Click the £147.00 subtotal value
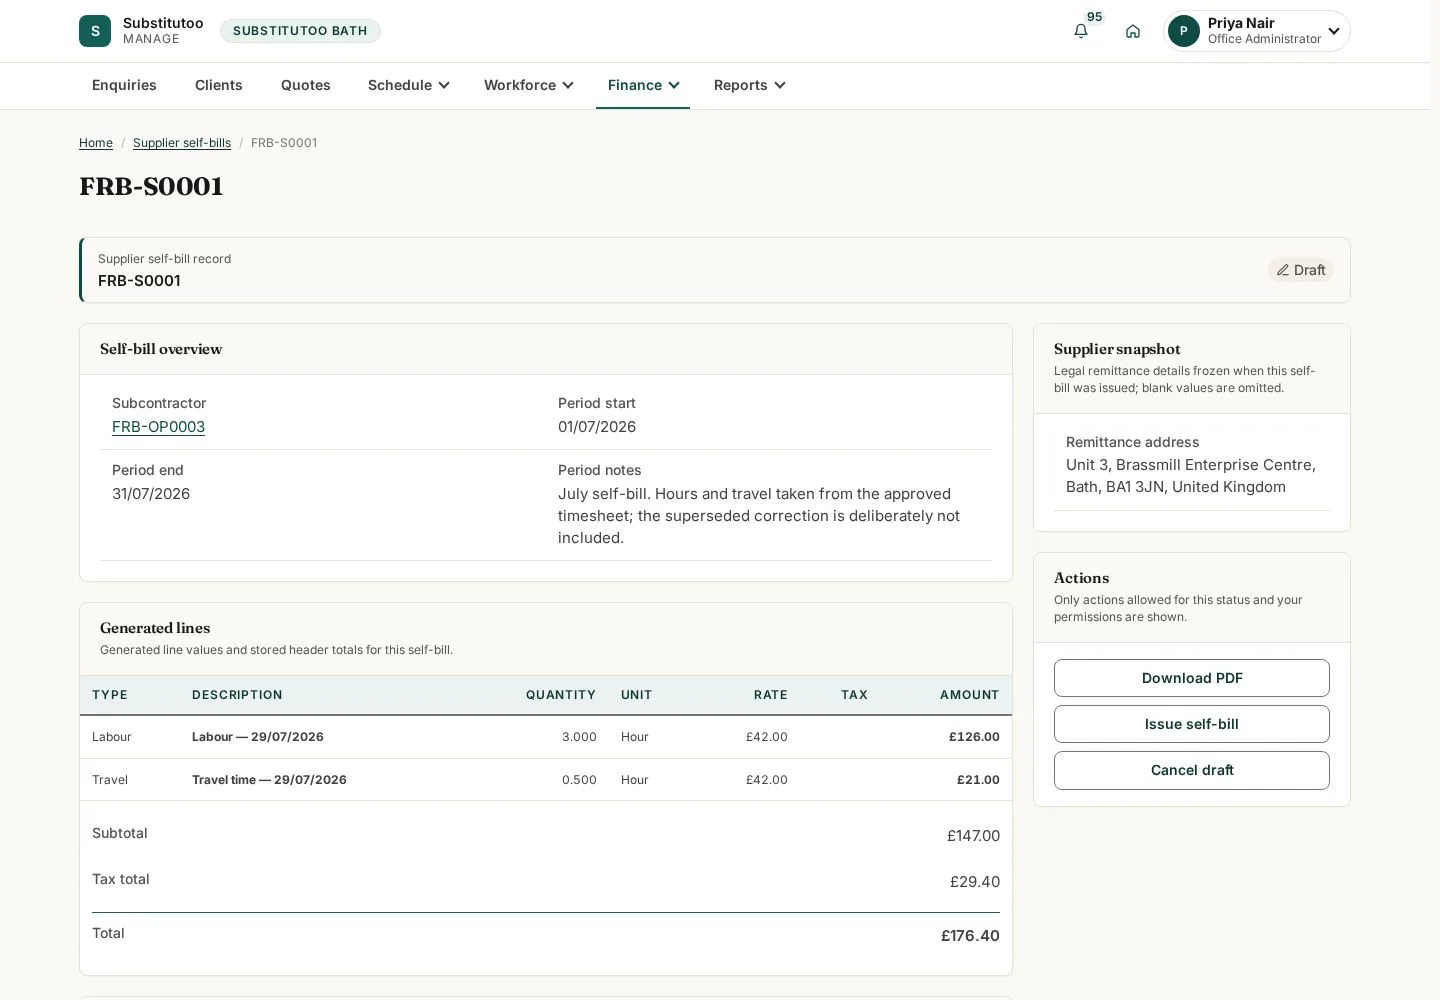 (973, 836)
